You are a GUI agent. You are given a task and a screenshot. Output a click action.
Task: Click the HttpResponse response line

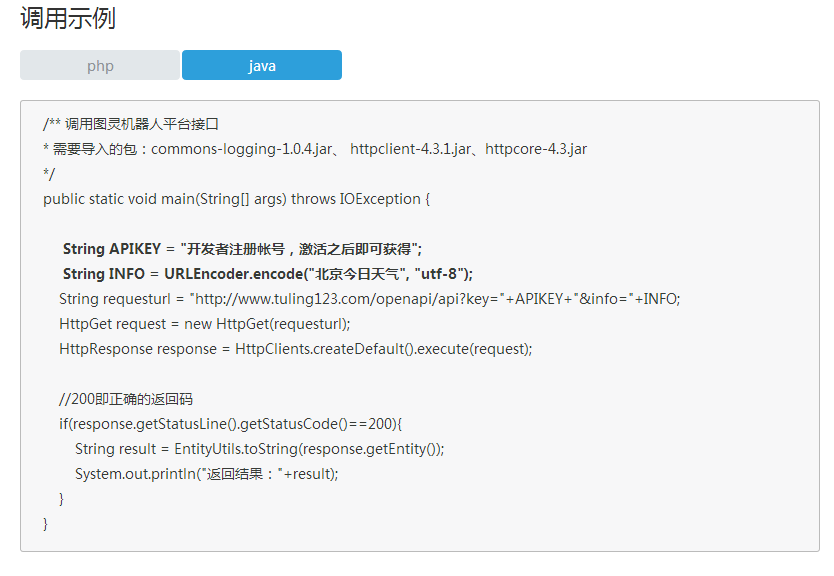pos(296,349)
